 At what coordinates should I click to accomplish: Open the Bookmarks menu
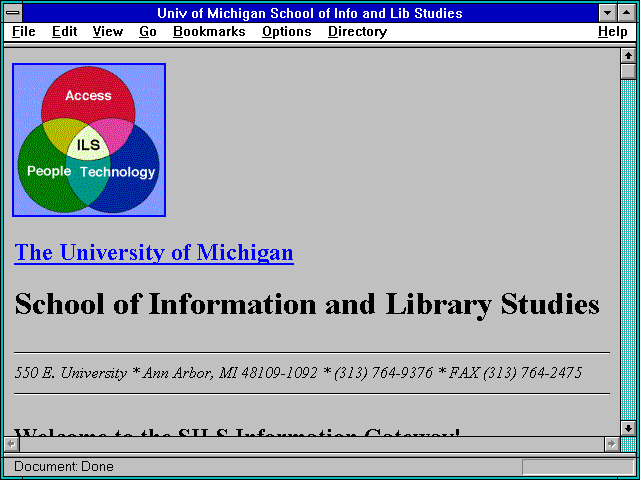tap(209, 32)
